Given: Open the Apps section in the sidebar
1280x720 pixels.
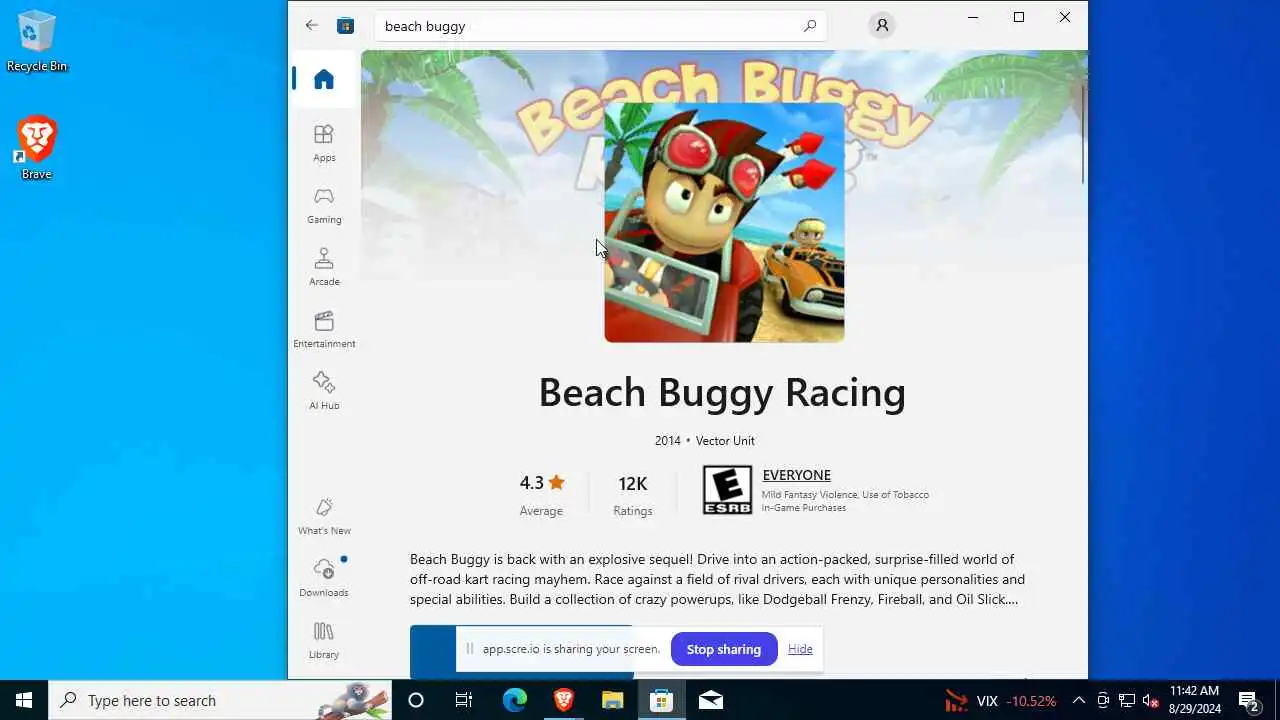Looking at the screenshot, I should pyautogui.click(x=324, y=143).
